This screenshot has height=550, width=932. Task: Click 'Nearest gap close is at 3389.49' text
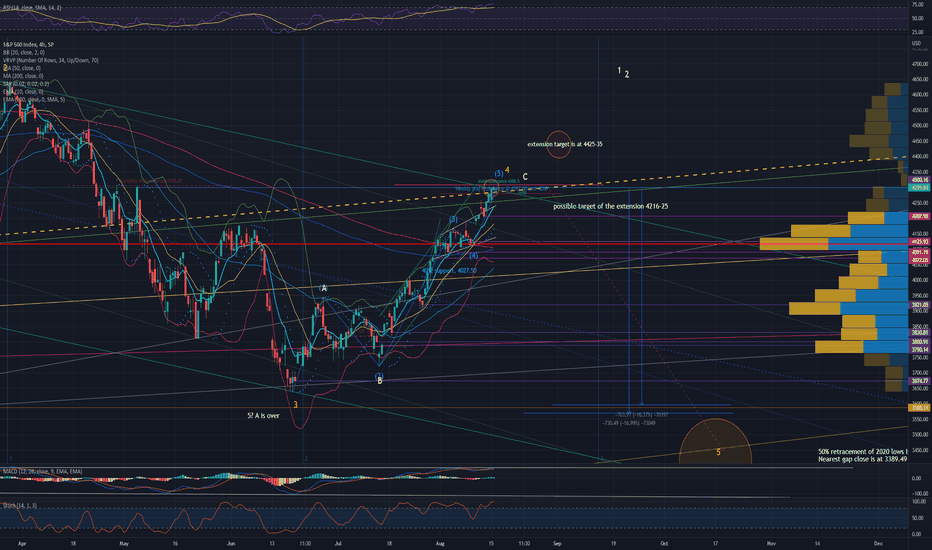click(x=862, y=459)
